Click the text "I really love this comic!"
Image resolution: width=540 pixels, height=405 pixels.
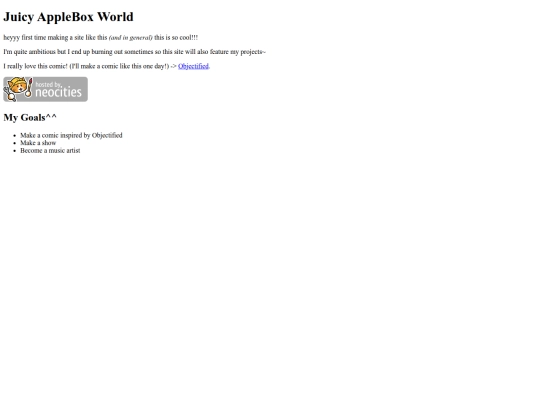coord(35,66)
